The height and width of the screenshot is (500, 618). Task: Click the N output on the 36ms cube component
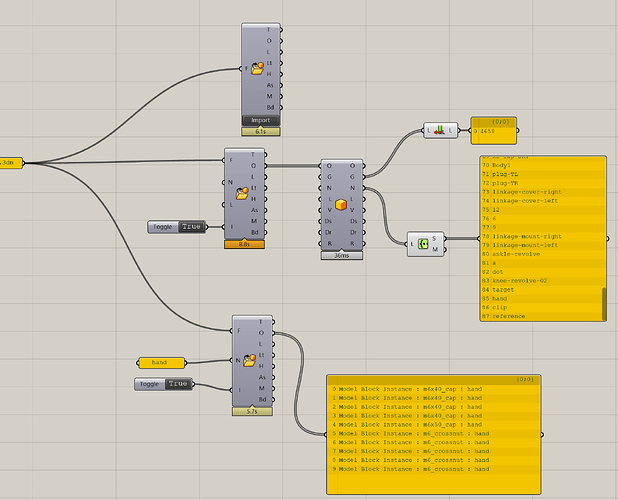point(352,188)
